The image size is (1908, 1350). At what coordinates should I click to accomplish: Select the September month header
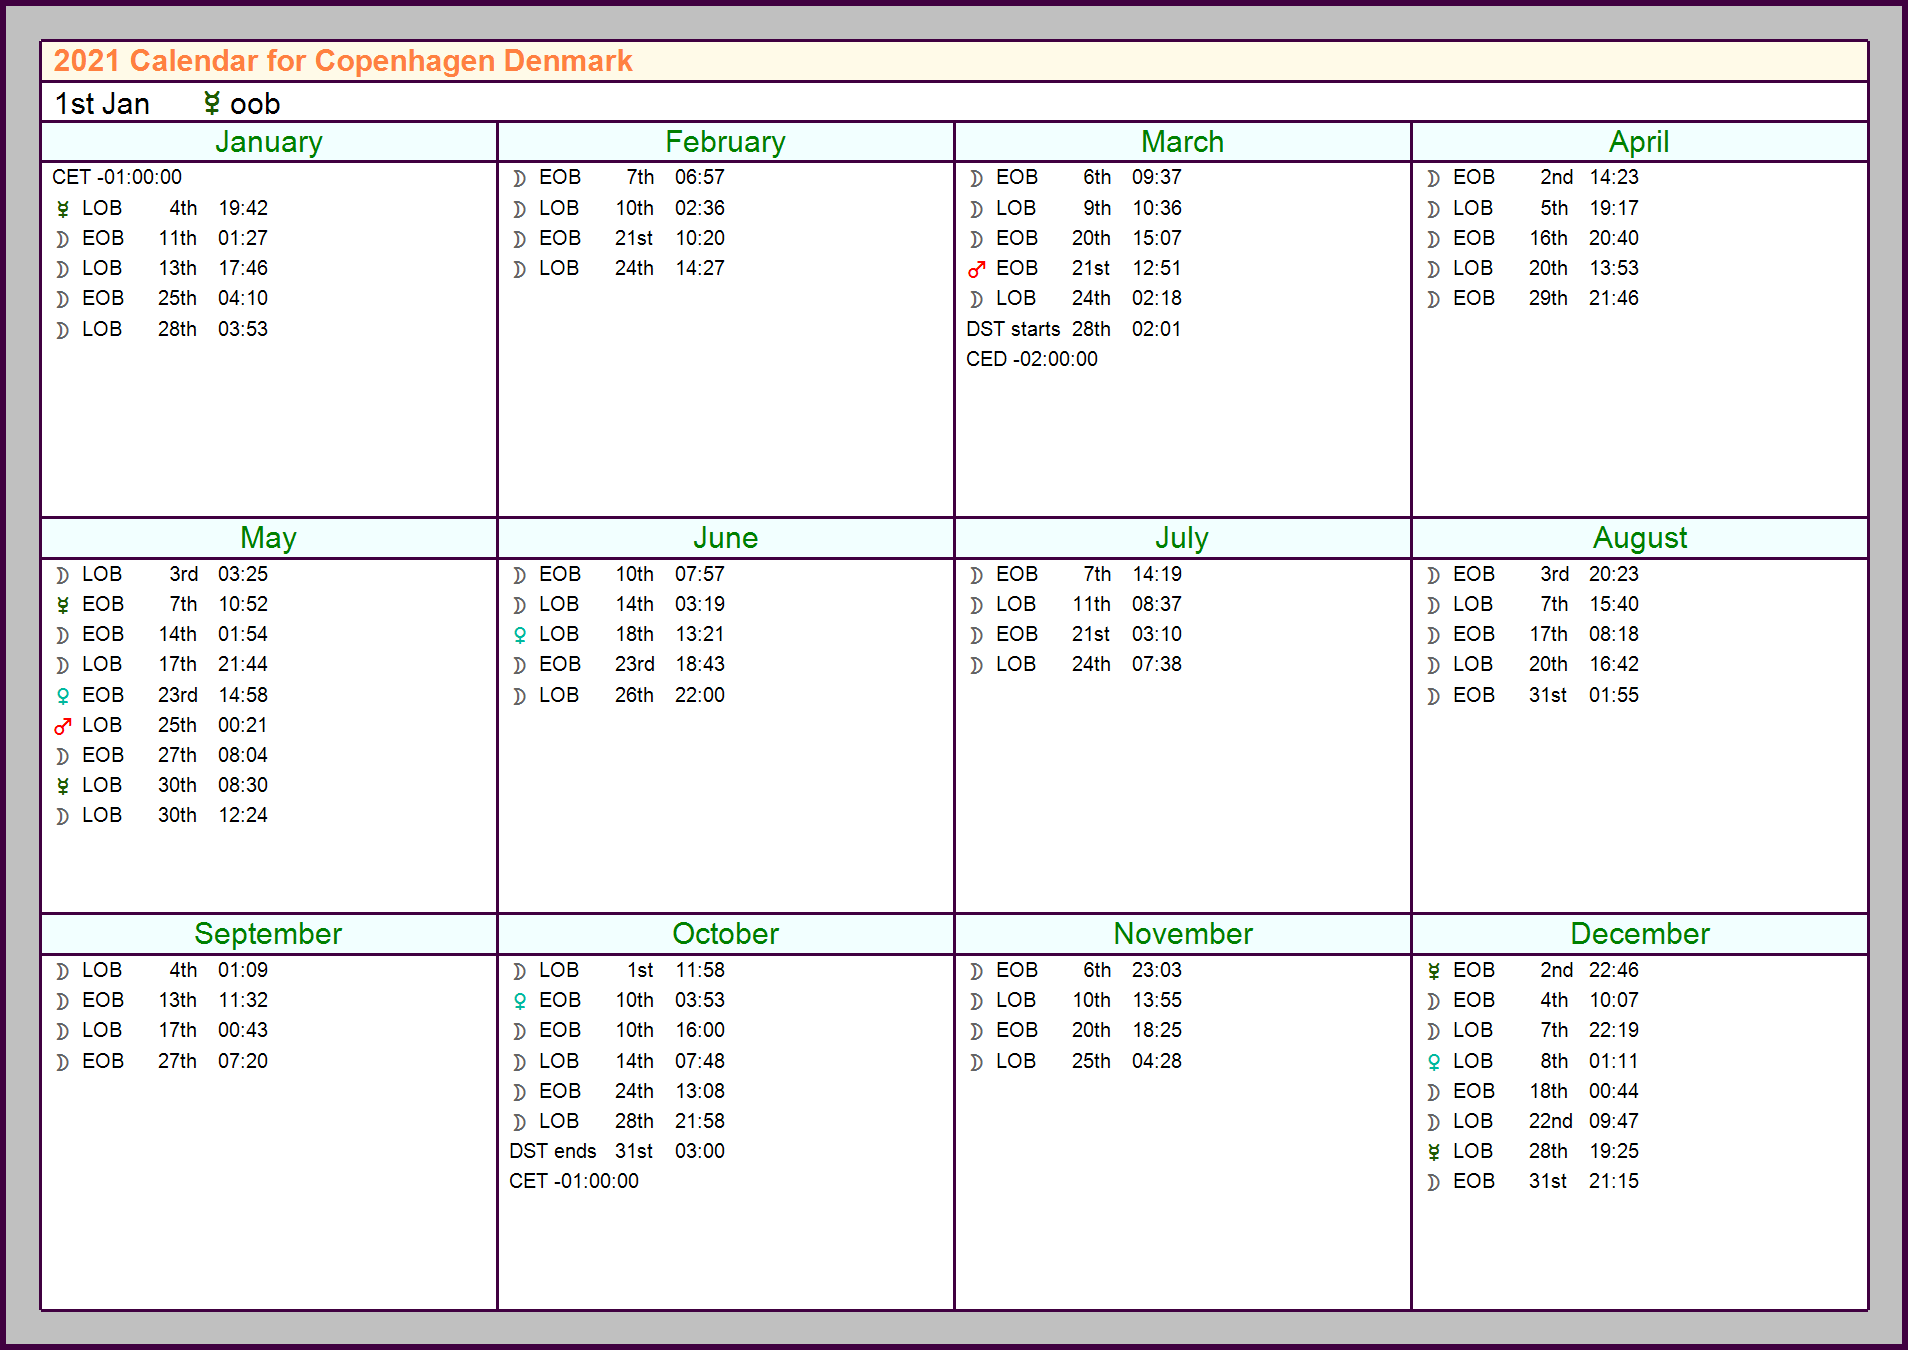269,934
